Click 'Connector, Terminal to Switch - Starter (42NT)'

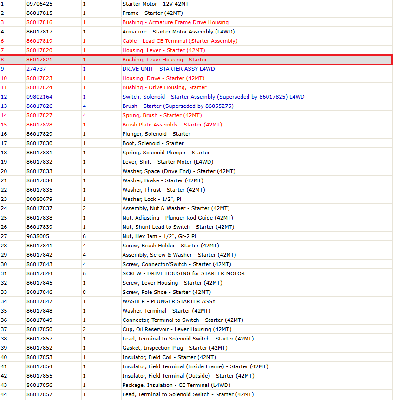point(183,320)
